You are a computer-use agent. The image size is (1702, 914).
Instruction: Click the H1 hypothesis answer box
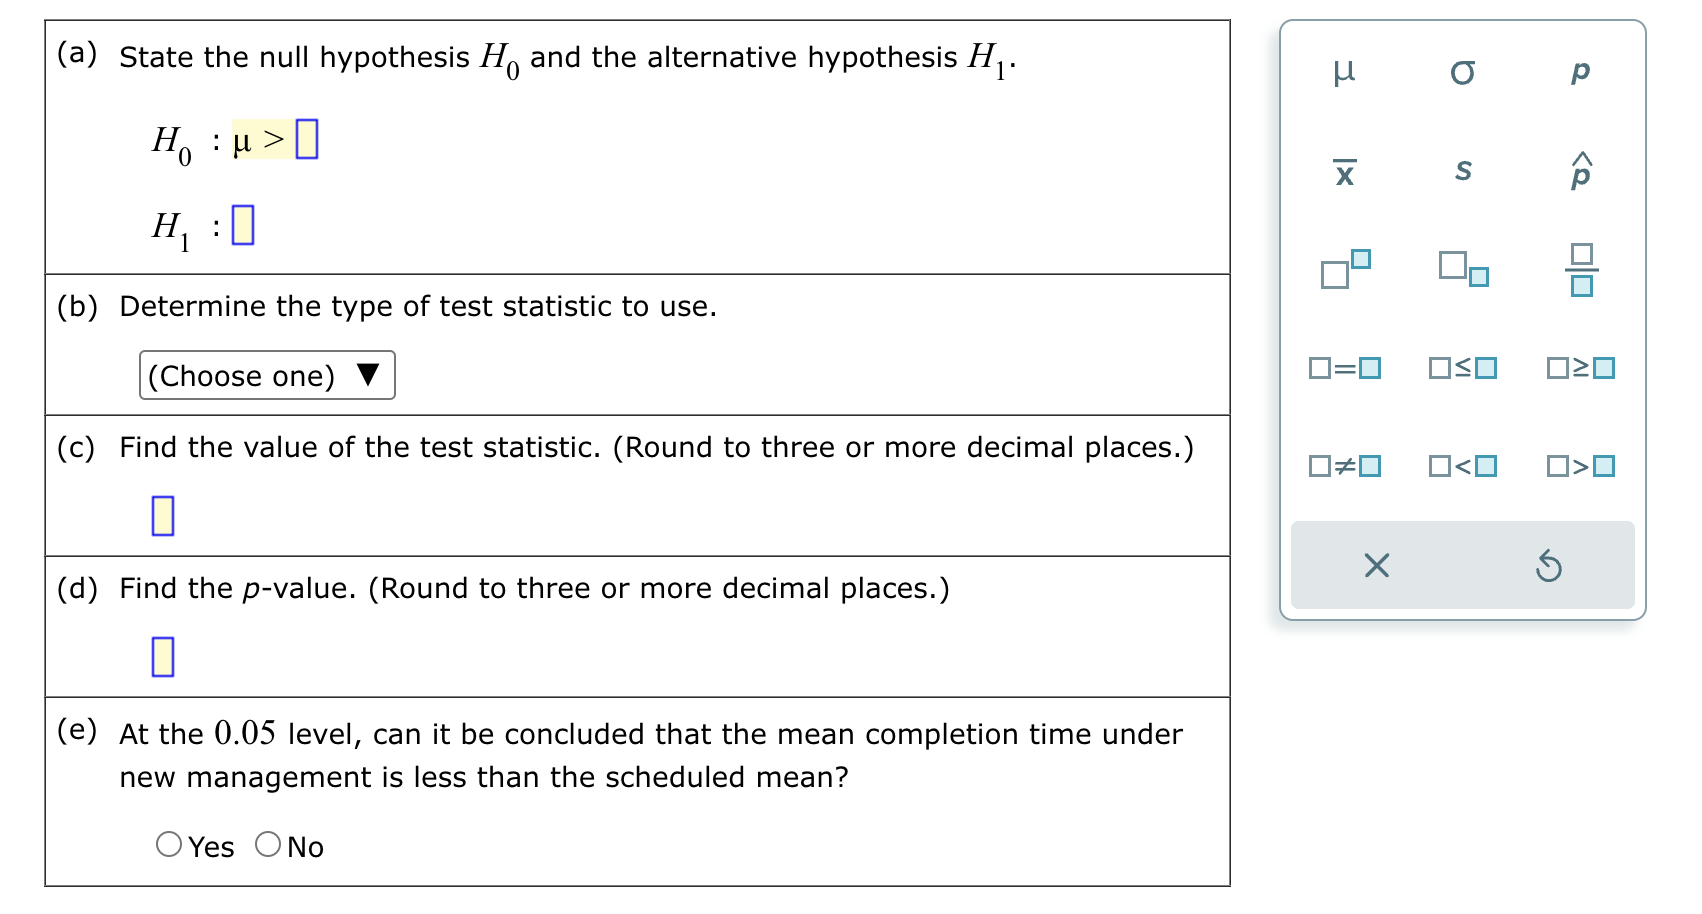tap(243, 225)
